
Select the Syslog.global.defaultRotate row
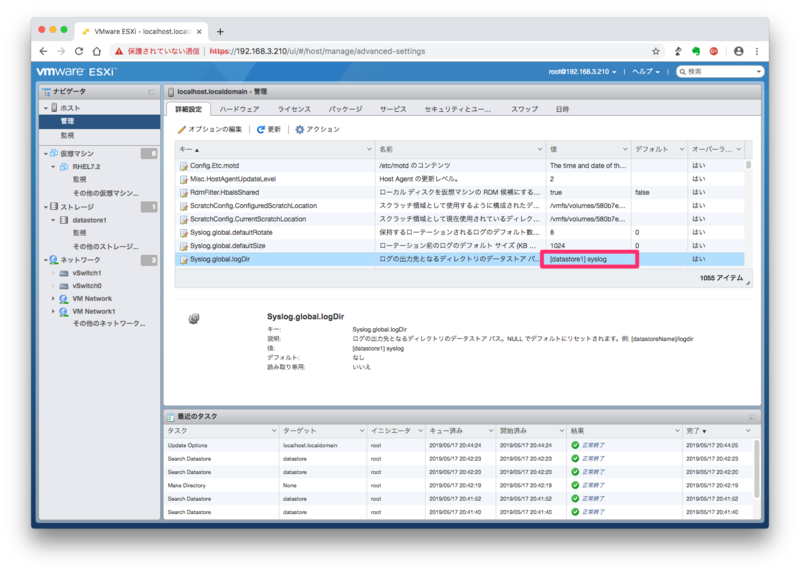click(459, 232)
